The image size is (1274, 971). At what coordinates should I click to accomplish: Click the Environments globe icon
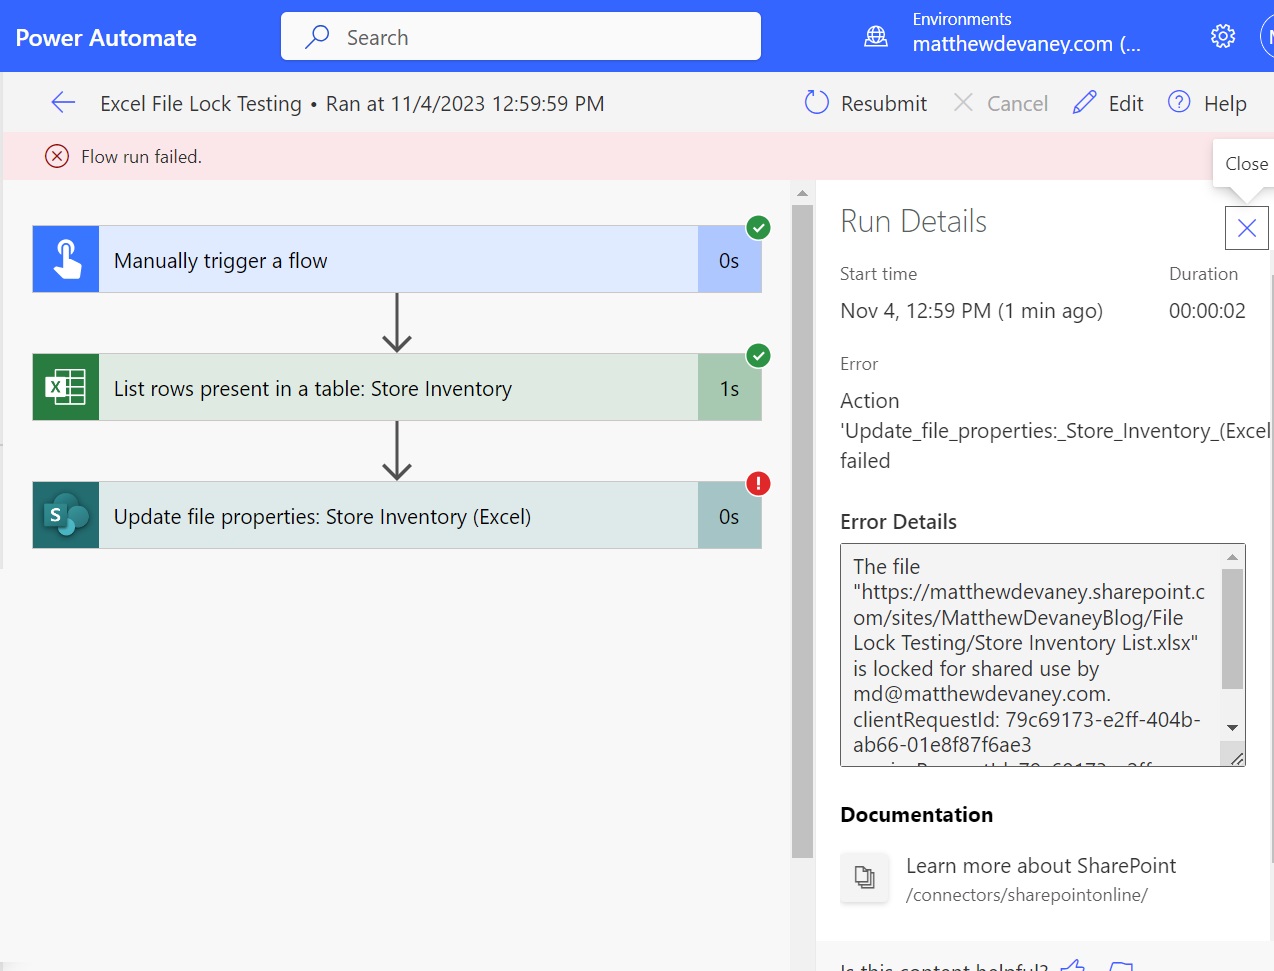click(876, 37)
